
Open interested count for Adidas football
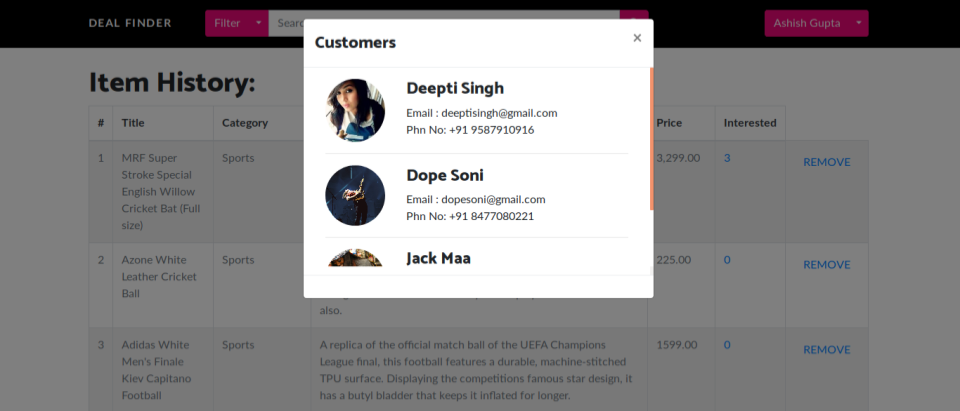727,345
